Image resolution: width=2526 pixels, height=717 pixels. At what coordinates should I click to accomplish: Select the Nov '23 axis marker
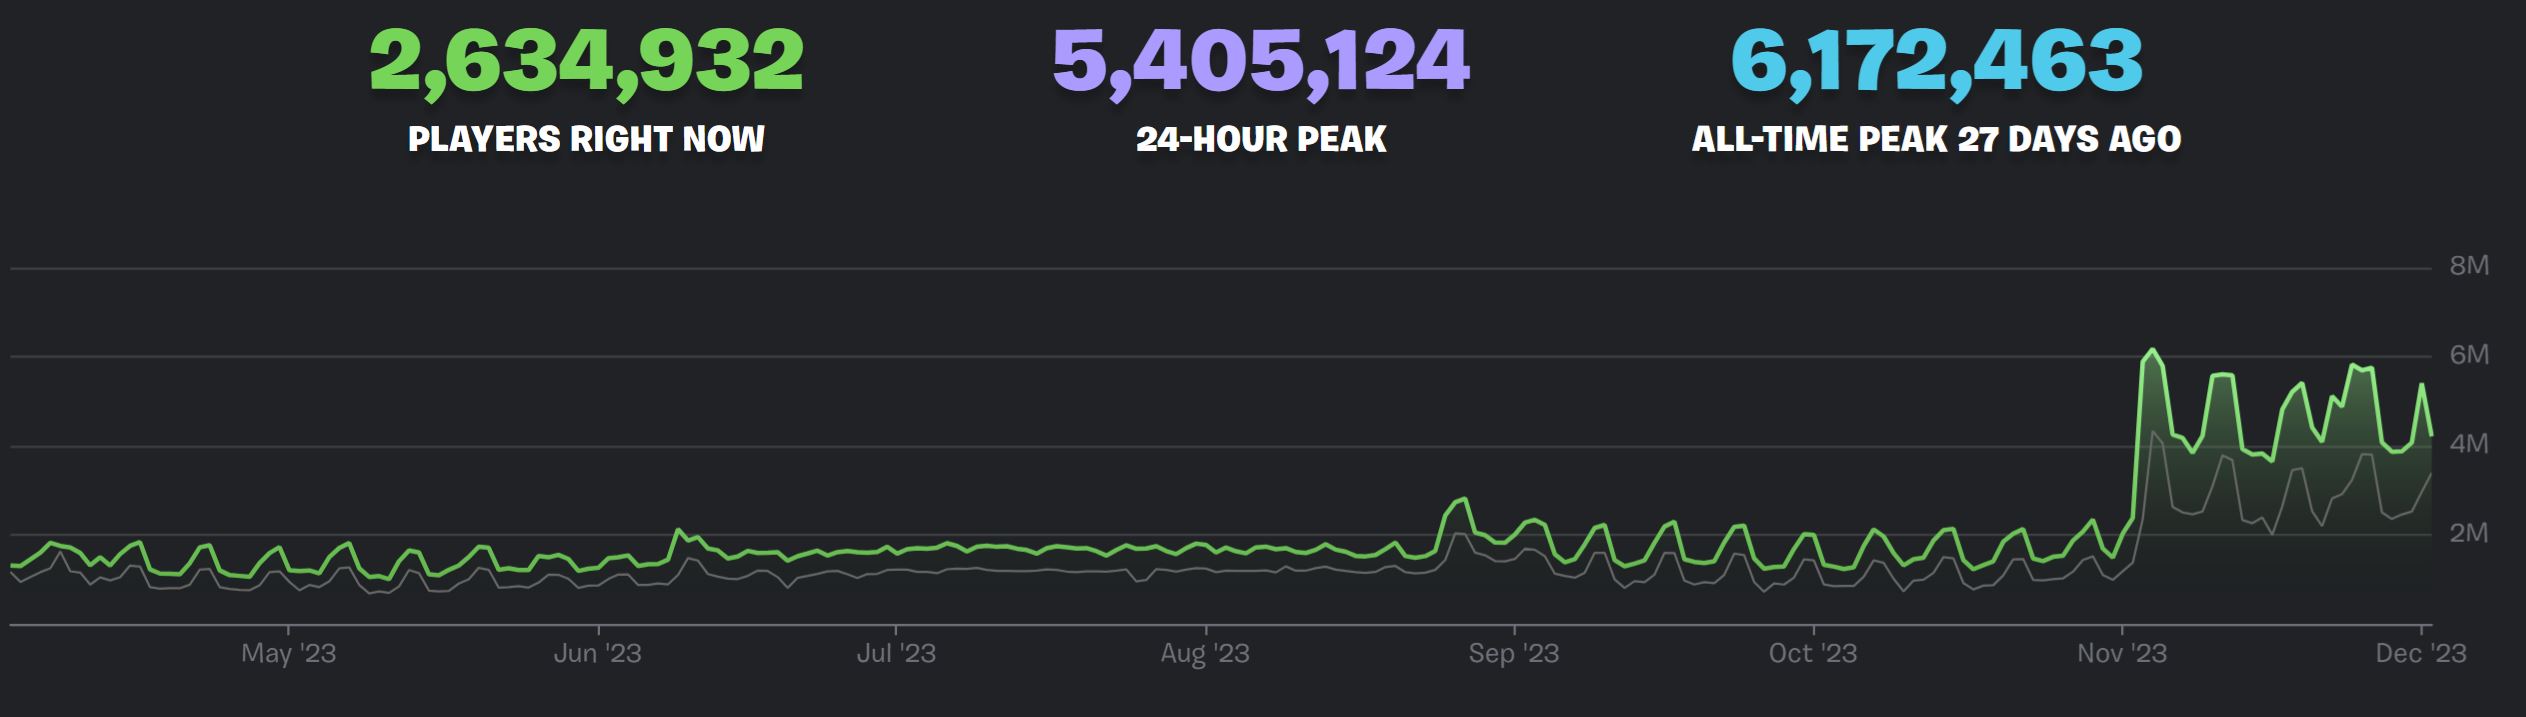2121,654
